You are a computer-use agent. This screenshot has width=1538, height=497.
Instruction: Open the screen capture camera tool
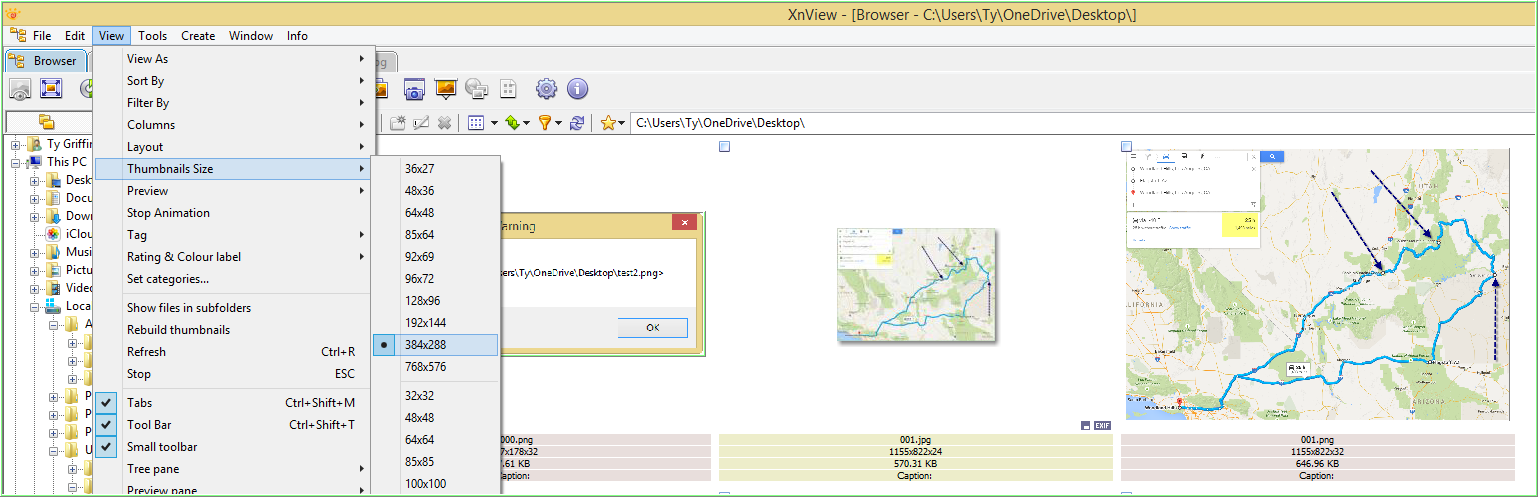click(x=414, y=89)
